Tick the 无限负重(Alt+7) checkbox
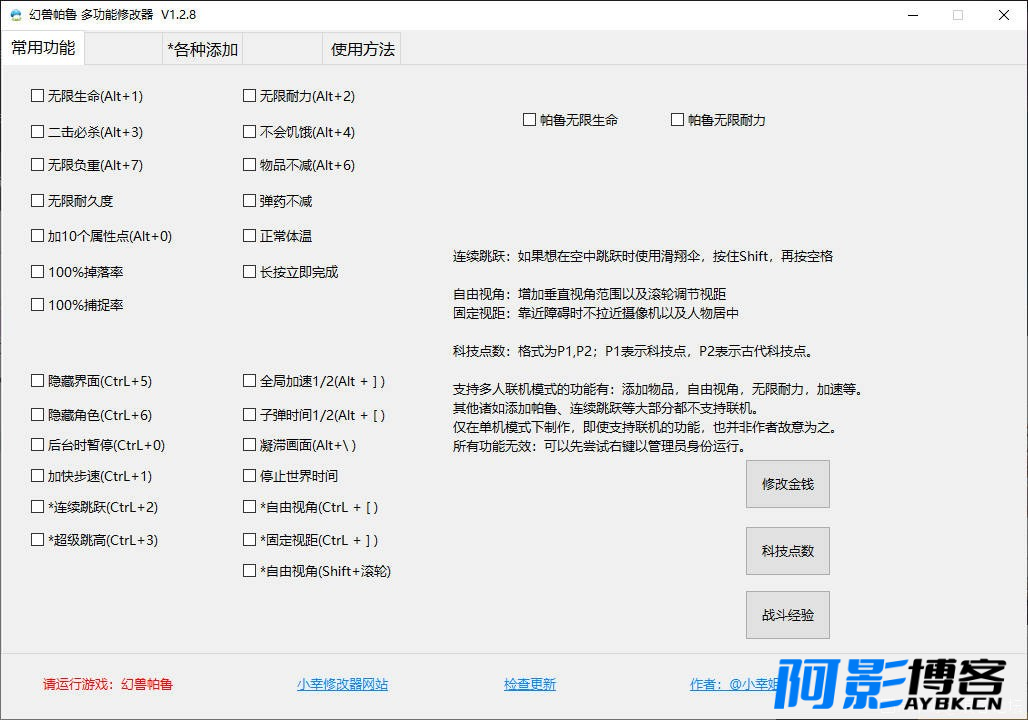Viewport: 1028px width, 720px height. click(x=38, y=165)
